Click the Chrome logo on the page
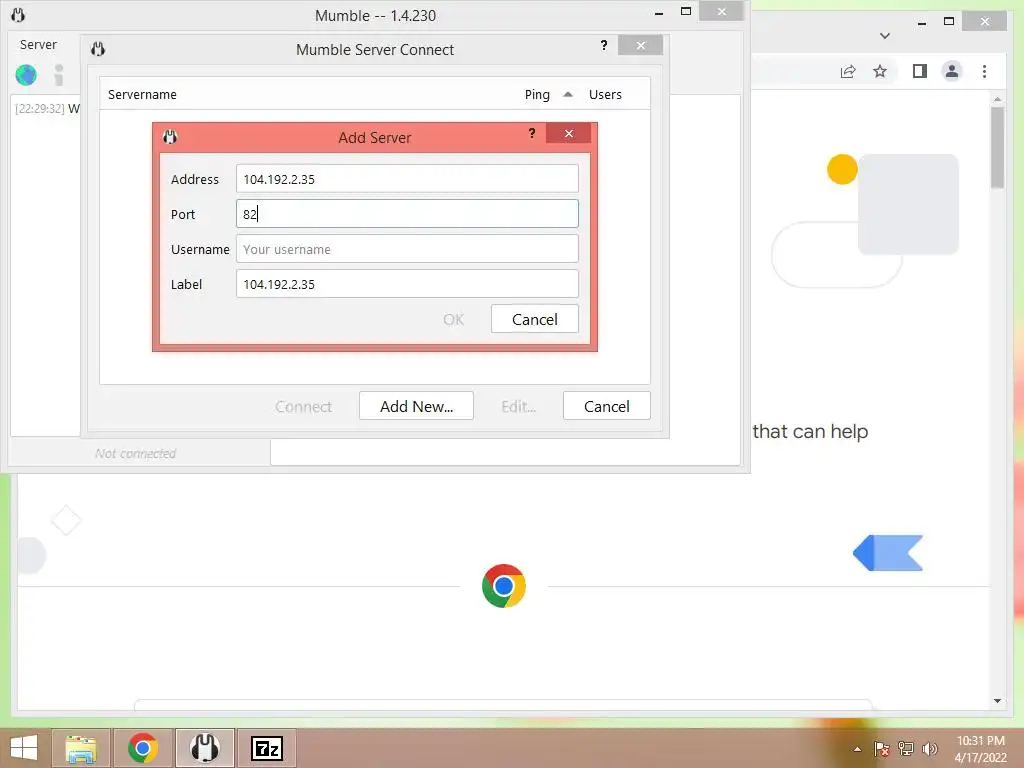1024x768 pixels. pos(504,586)
